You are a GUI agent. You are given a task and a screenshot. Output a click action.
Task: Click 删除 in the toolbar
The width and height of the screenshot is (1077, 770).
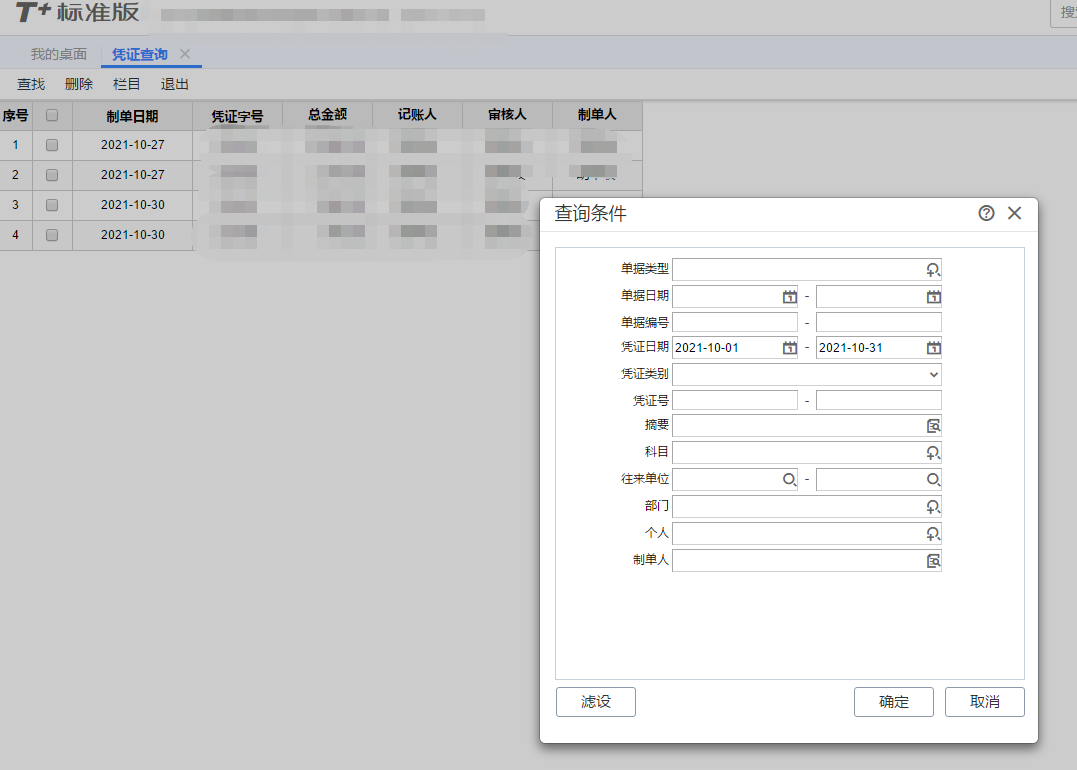pyautogui.click(x=78, y=84)
